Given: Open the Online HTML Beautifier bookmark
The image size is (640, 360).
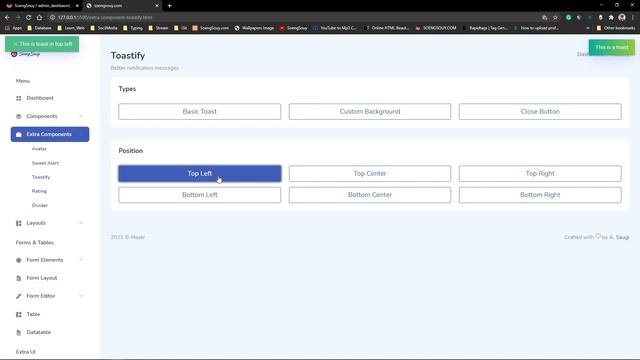Looking at the screenshot, I should [x=387, y=28].
